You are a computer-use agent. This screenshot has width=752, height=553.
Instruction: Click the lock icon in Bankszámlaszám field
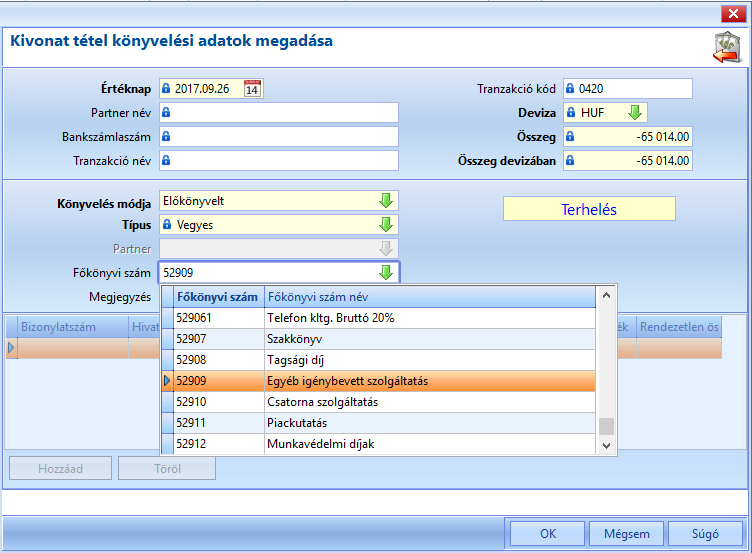(166, 136)
